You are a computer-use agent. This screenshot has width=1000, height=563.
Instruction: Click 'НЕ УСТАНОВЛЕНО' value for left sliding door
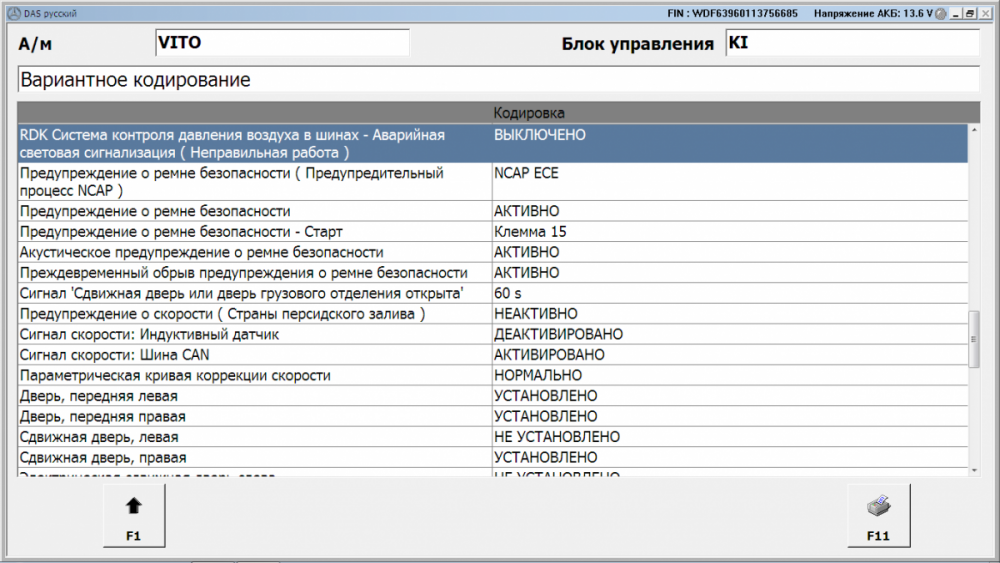557,437
